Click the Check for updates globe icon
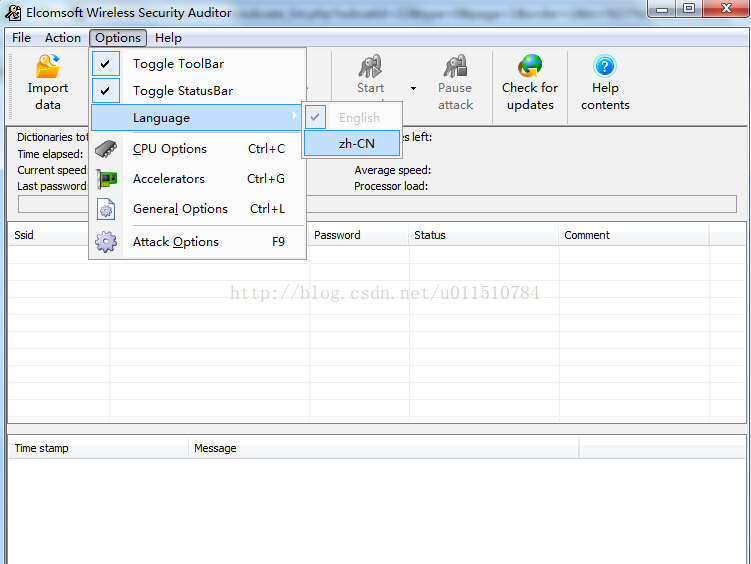 tap(530, 66)
